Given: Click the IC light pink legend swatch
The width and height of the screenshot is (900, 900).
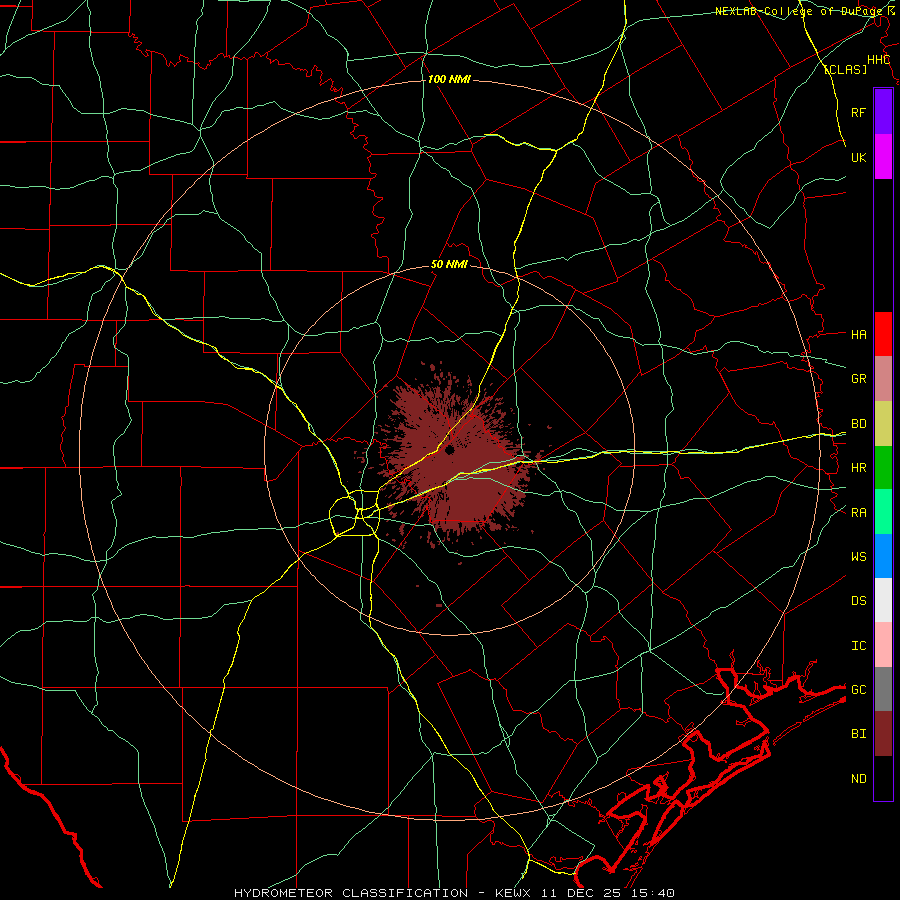Looking at the screenshot, I should [x=883, y=645].
